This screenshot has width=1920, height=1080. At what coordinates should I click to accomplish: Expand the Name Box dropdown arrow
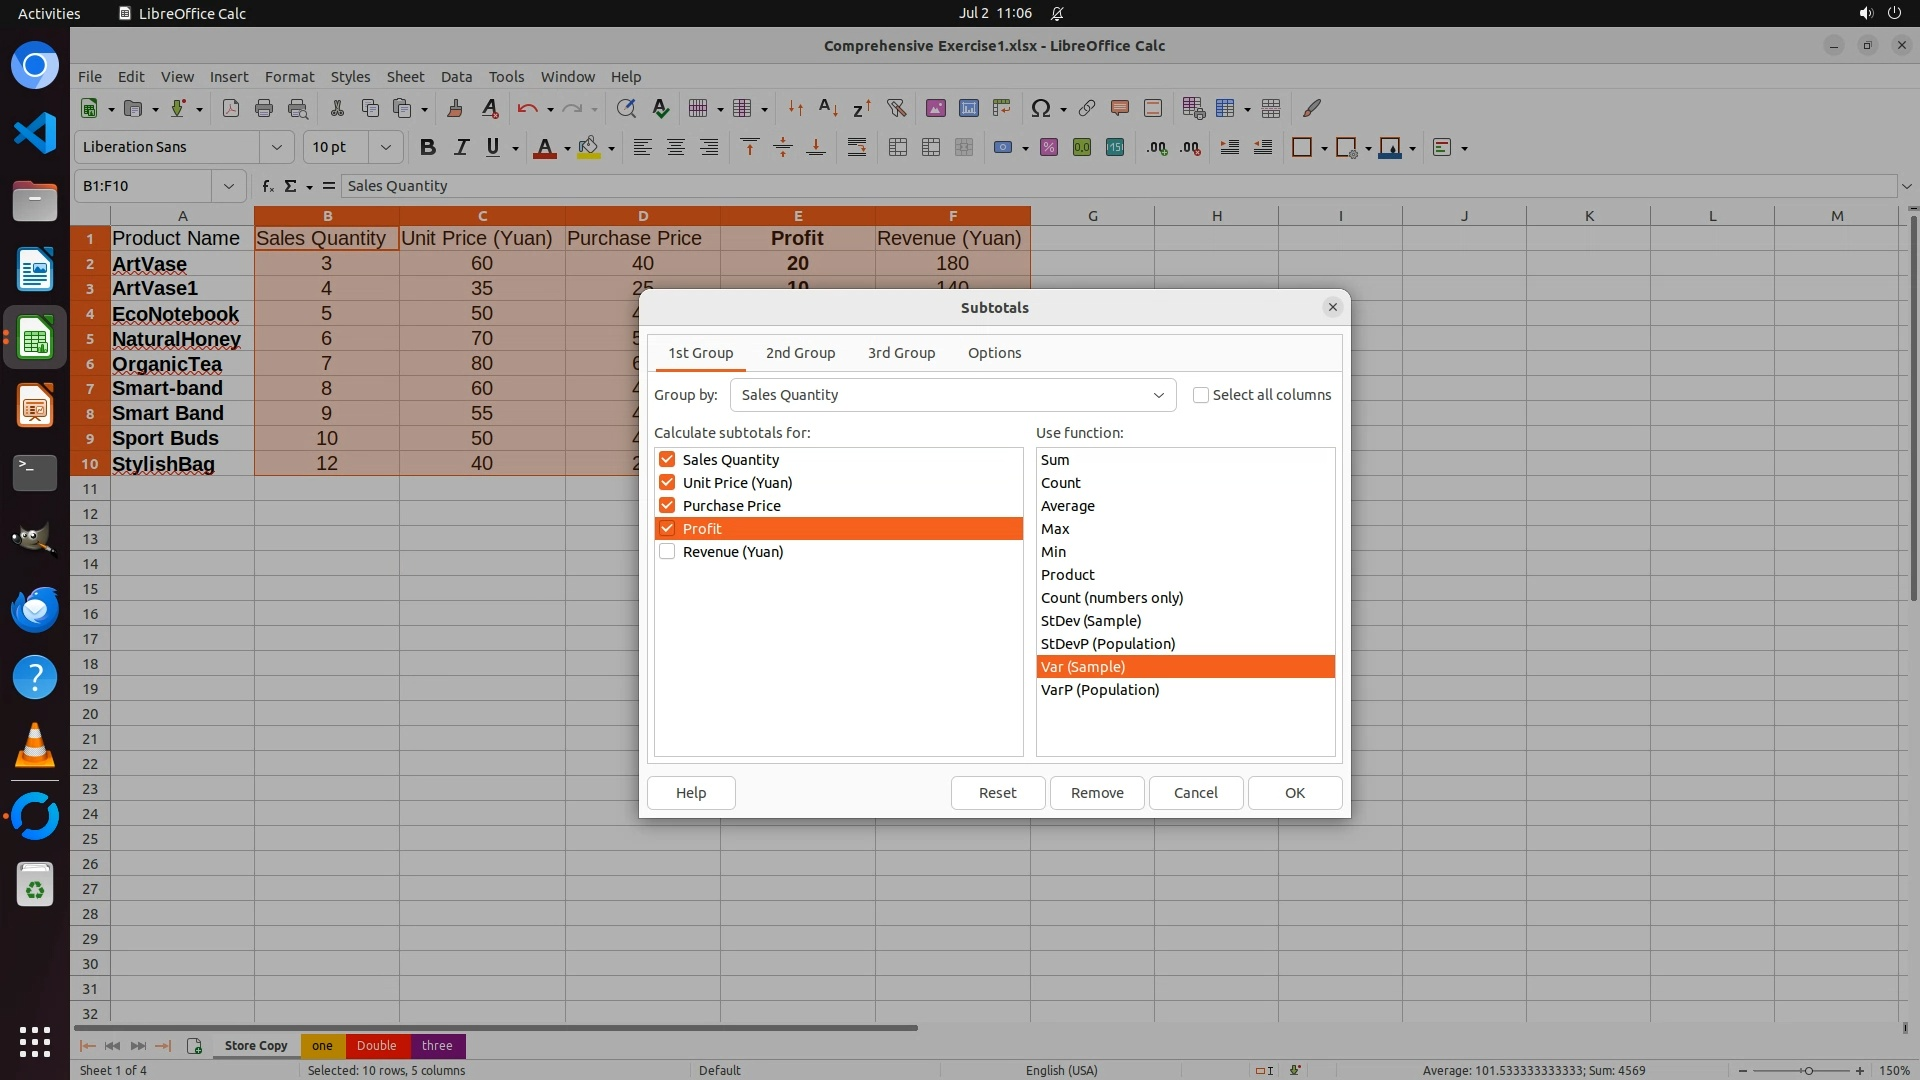click(x=229, y=186)
